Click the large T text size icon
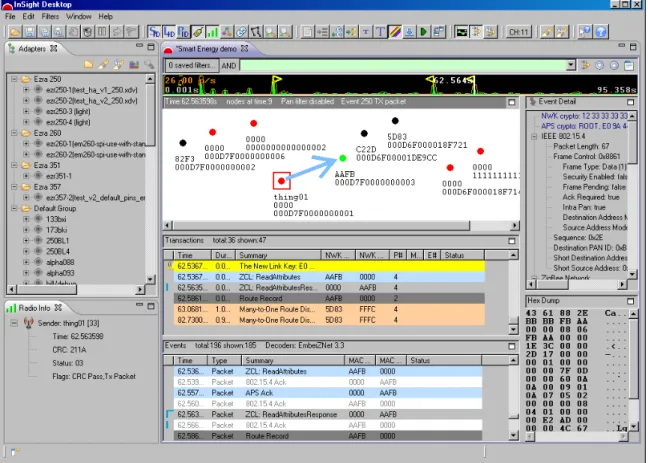This screenshot has height=463, width=648. [x=380, y=32]
